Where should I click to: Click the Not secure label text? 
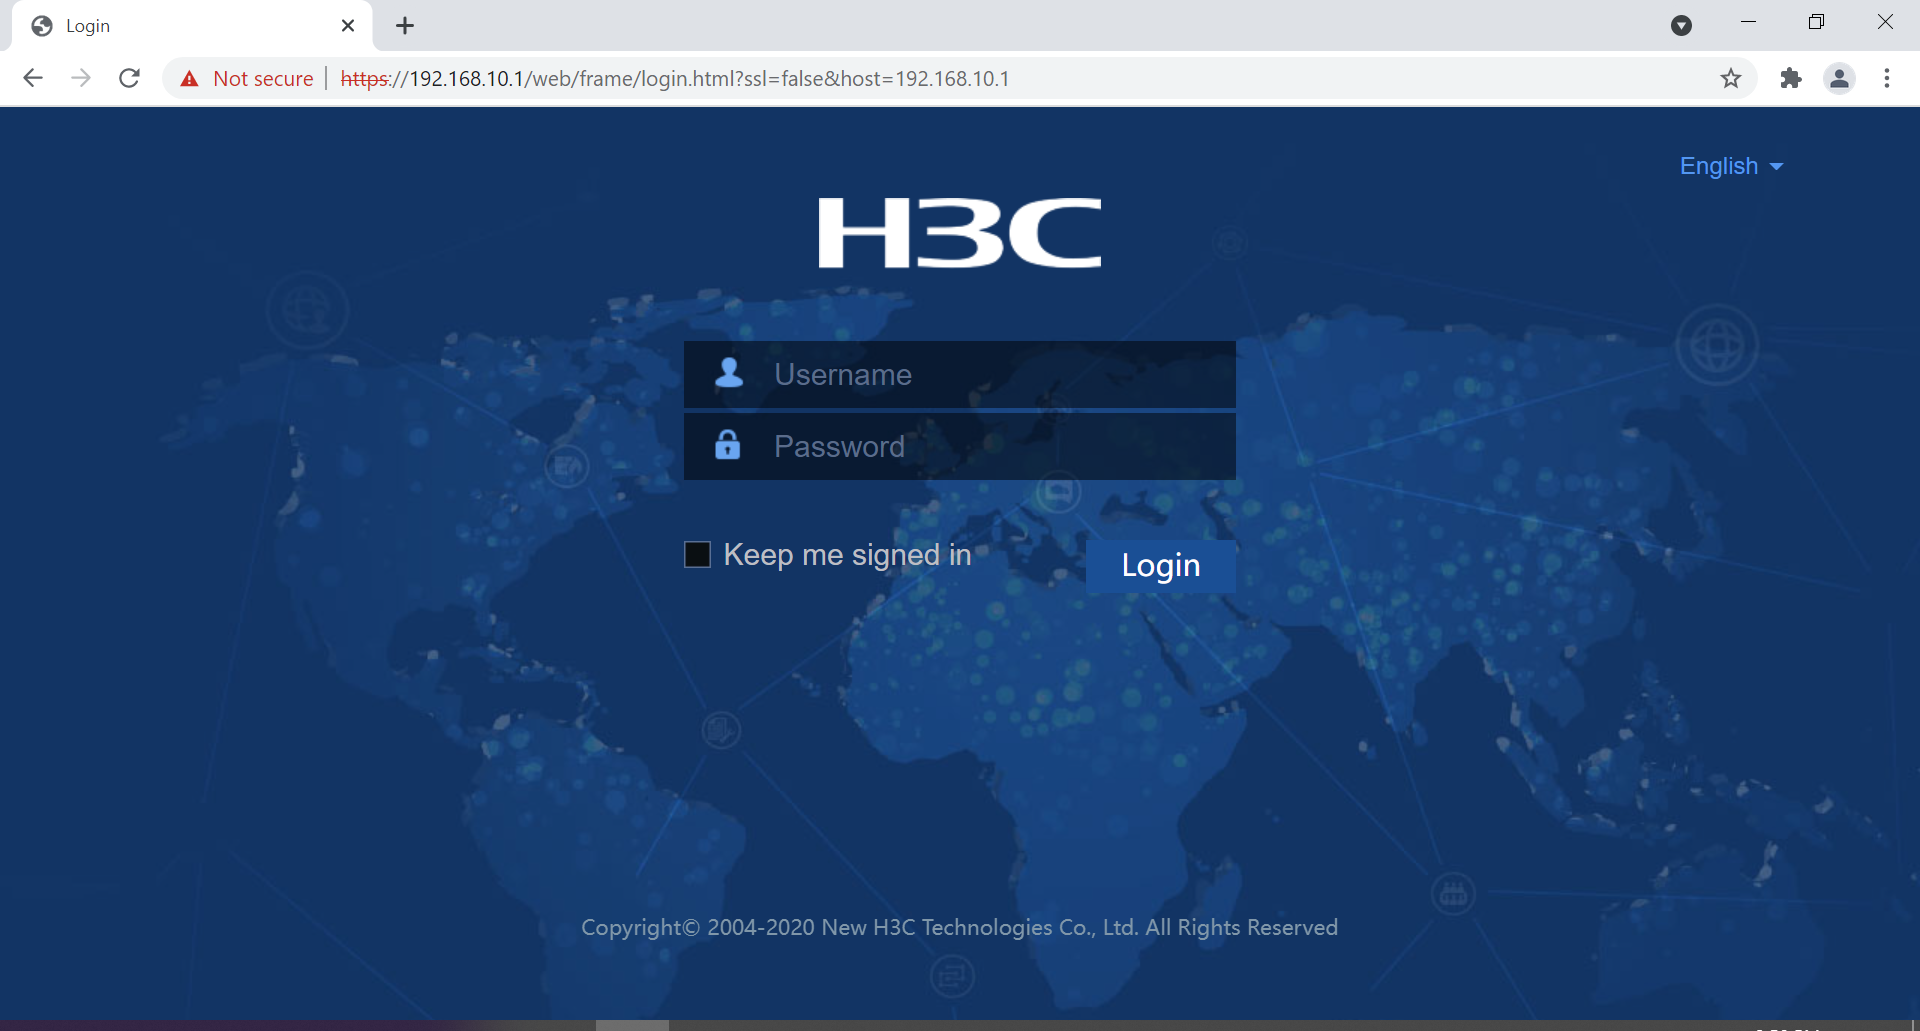[262, 78]
